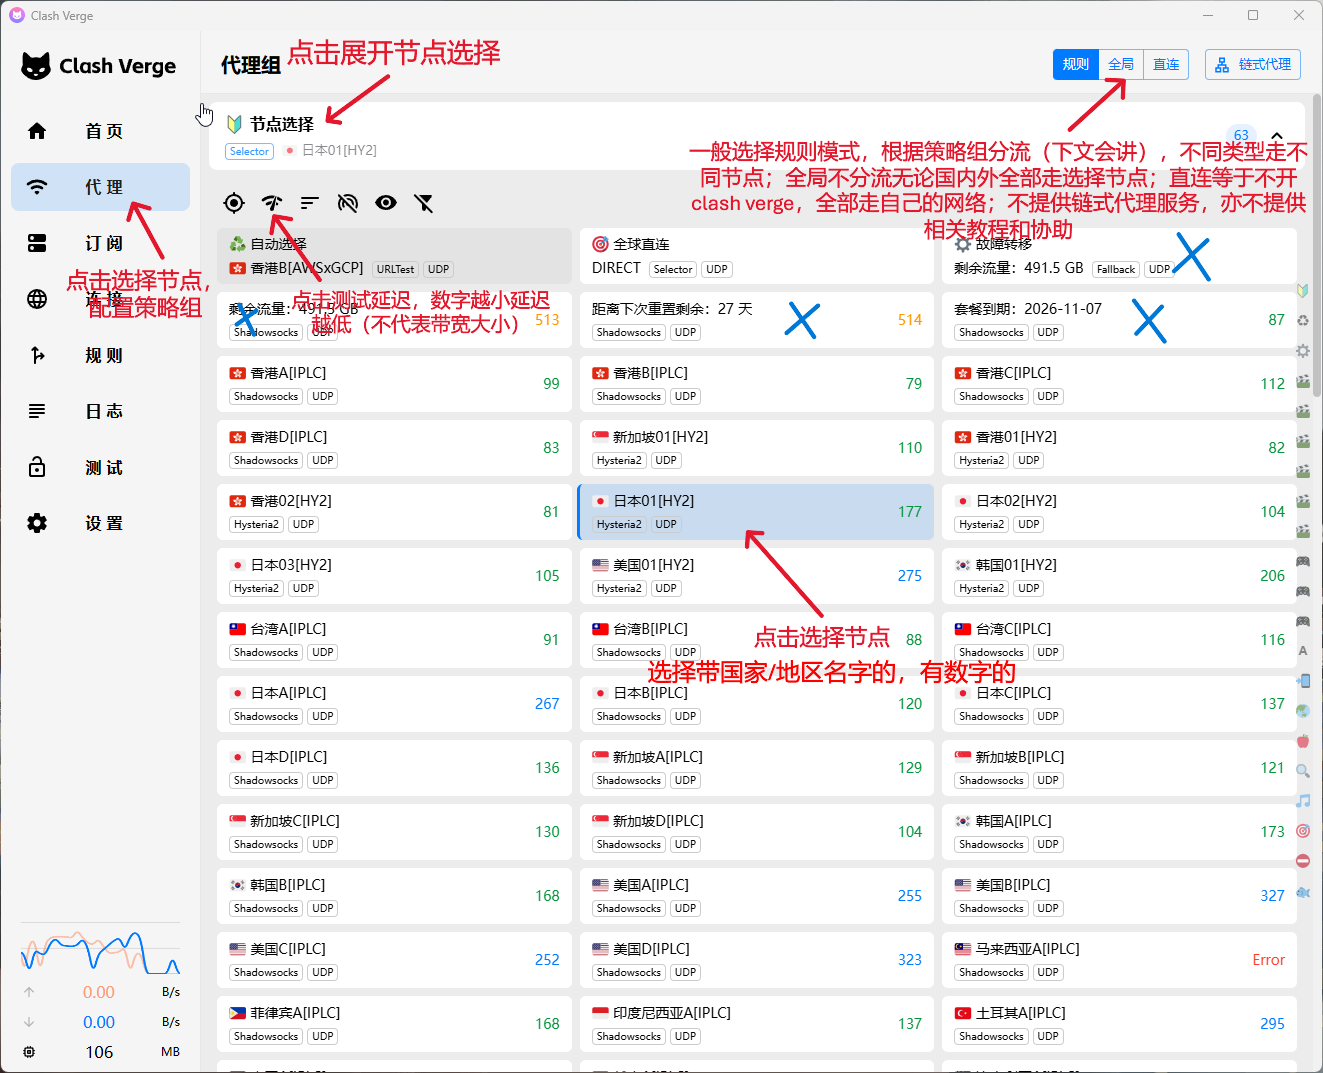Click the traffic graph in the sidebar
The width and height of the screenshot is (1323, 1073).
click(x=100, y=952)
